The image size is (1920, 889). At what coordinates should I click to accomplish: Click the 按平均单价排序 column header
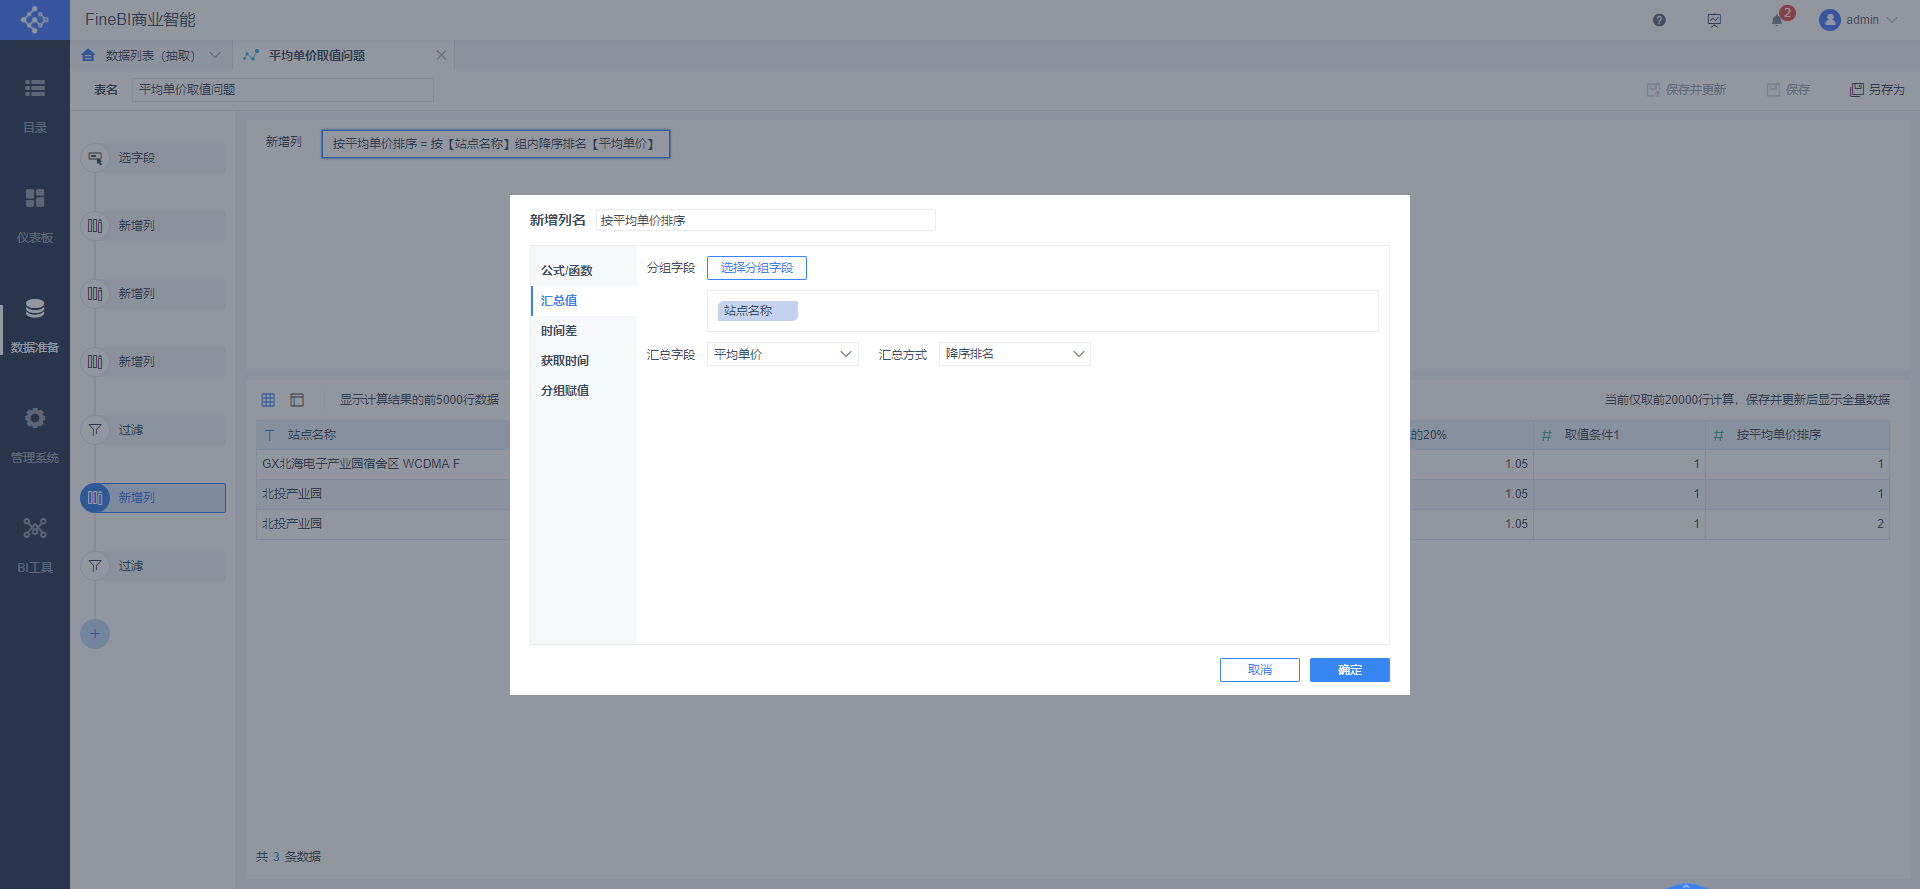pos(1779,435)
